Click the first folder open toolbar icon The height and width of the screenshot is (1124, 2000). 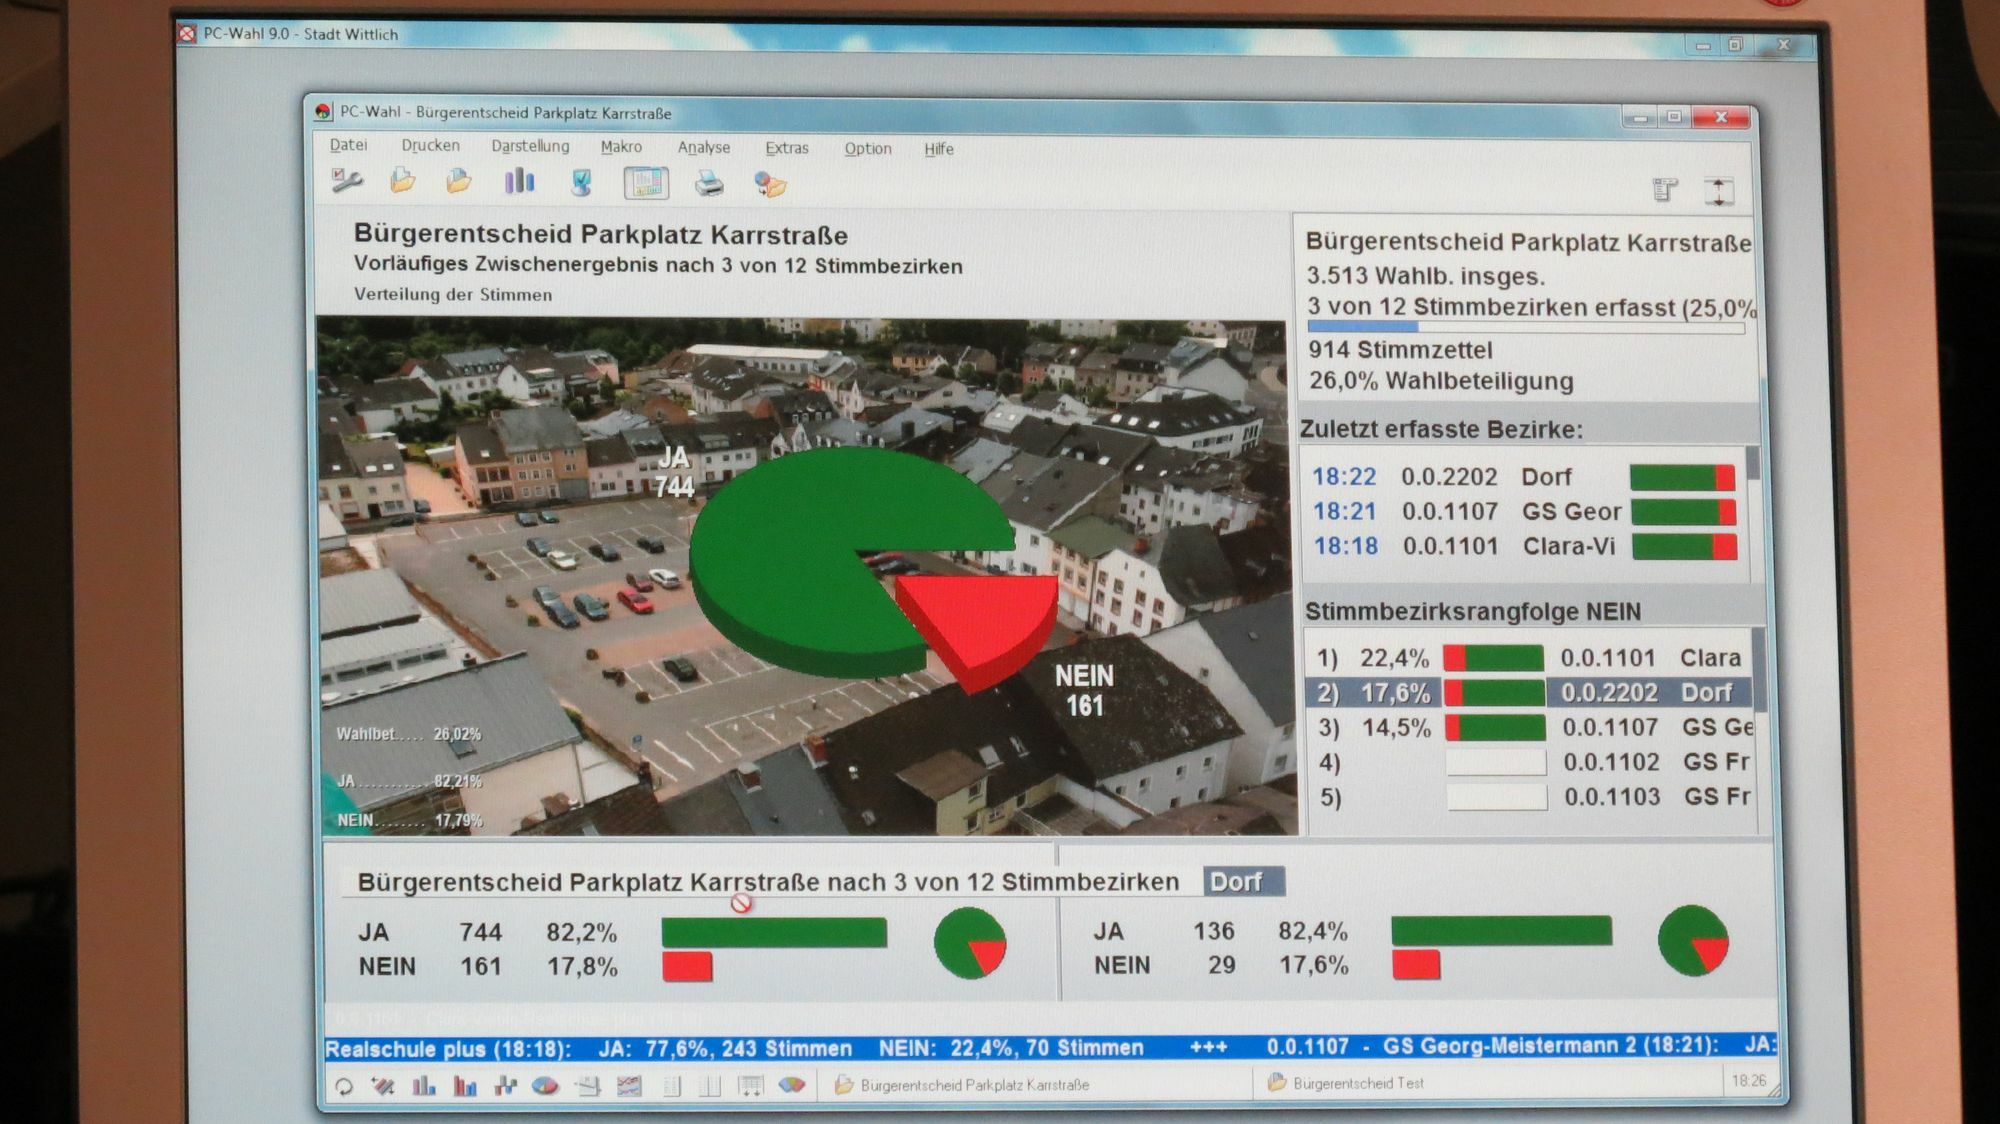click(x=403, y=182)
